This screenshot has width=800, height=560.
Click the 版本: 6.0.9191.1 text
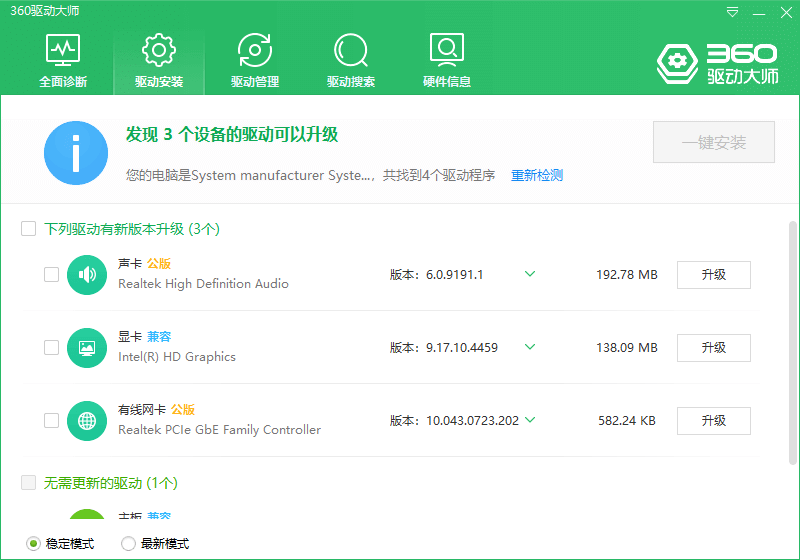click(x=436, y=275)
